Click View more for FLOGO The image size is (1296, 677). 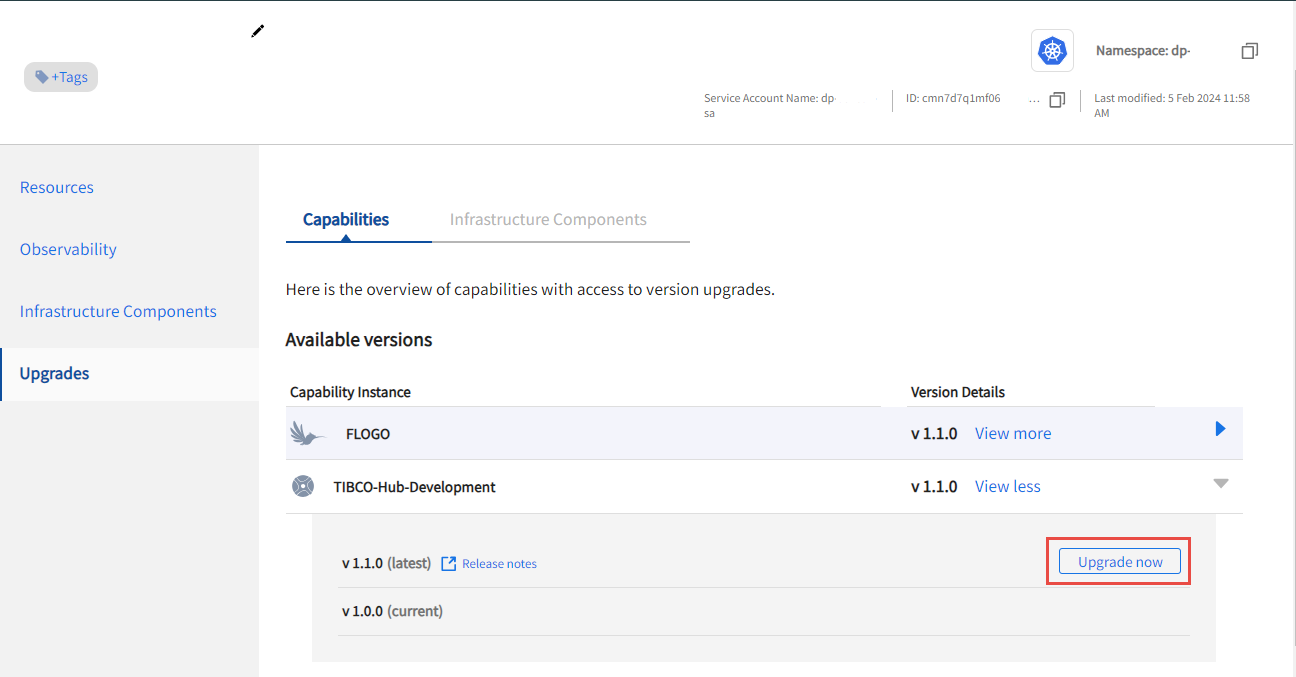pyautogui.click(x=1013, y=434)
